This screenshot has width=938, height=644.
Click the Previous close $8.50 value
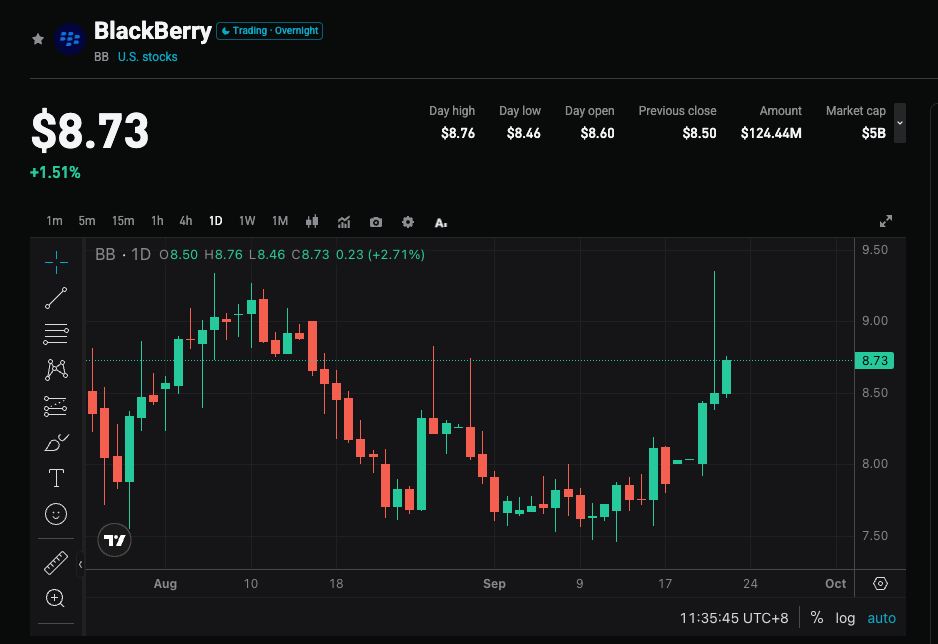click(x=699, y=133)
